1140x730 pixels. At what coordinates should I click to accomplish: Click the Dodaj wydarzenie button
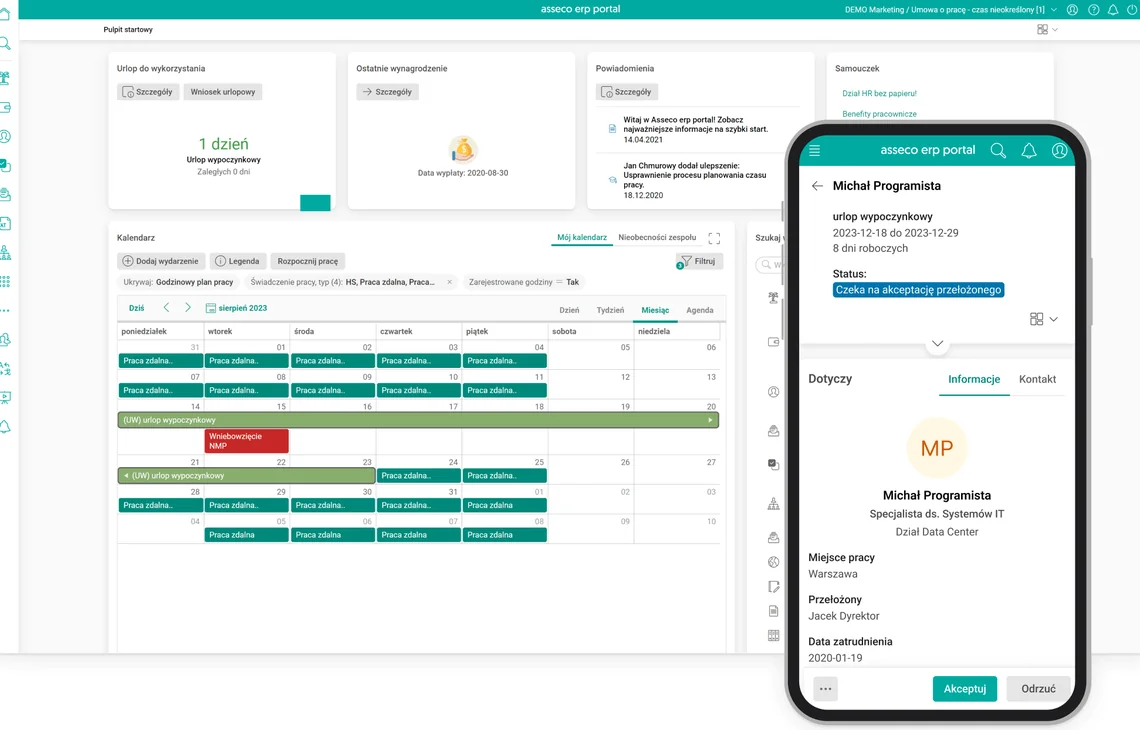pos(161,261)
